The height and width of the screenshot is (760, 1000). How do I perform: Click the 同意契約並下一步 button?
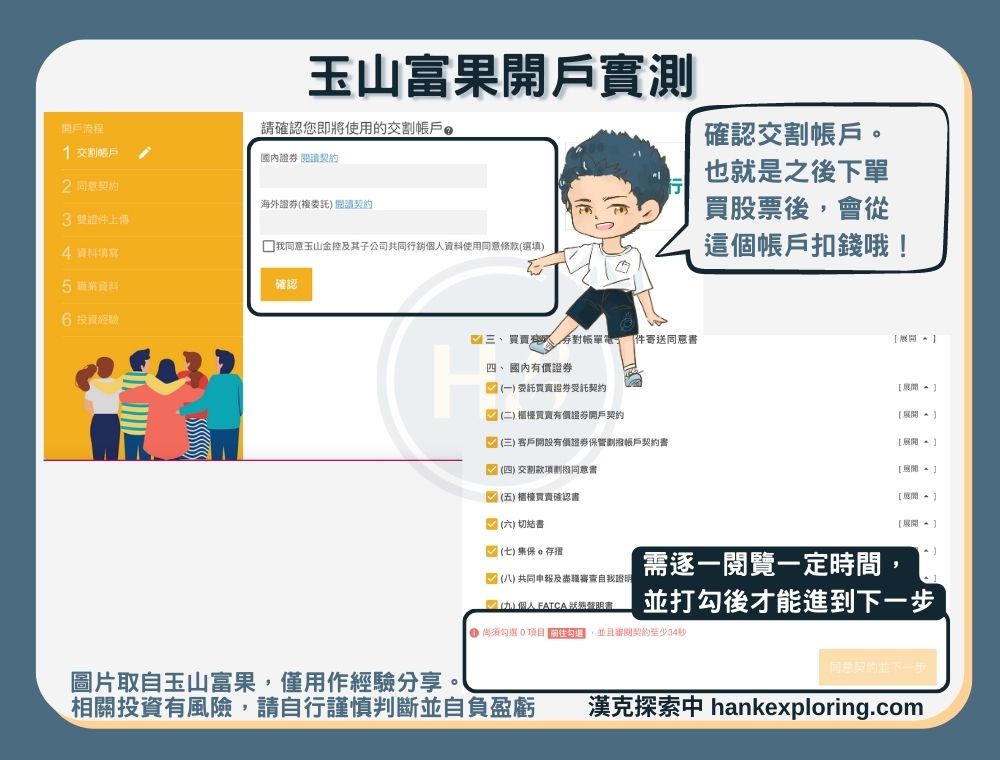878,667
